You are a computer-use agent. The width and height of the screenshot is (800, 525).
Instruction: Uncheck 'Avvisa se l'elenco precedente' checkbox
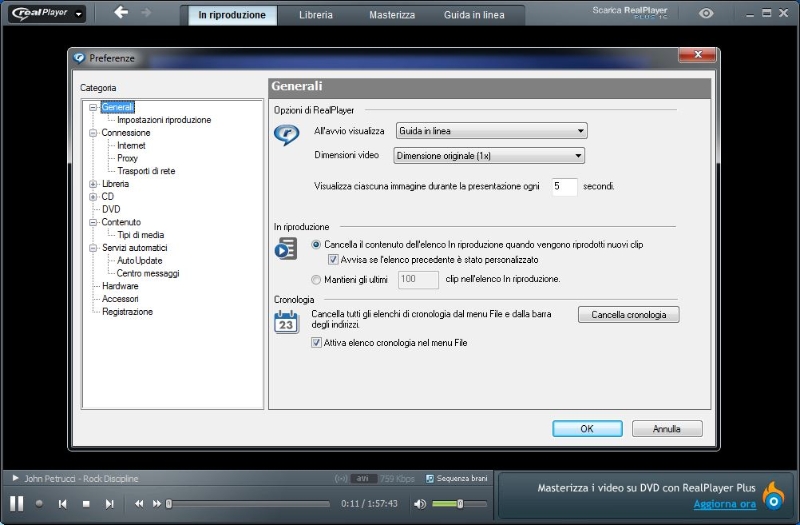click(333, 259)
